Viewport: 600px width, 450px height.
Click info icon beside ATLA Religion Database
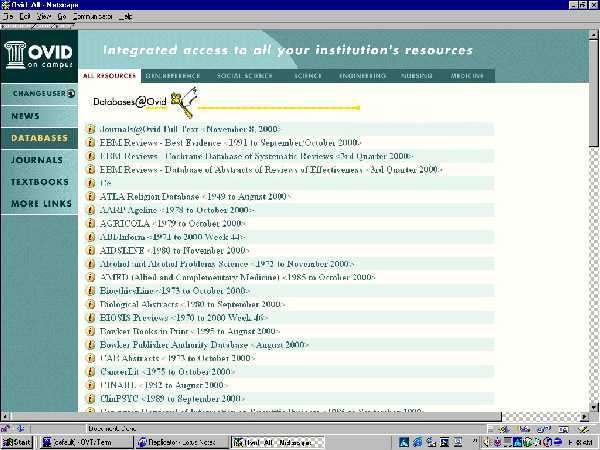point(90,197)
